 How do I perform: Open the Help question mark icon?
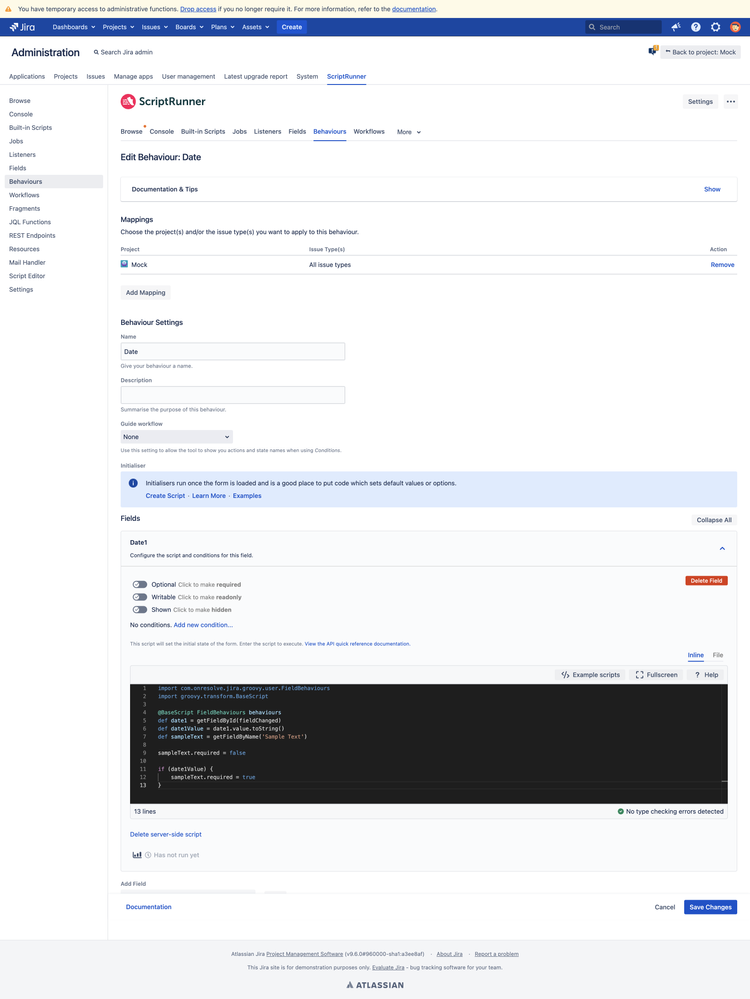click(695, 27)
